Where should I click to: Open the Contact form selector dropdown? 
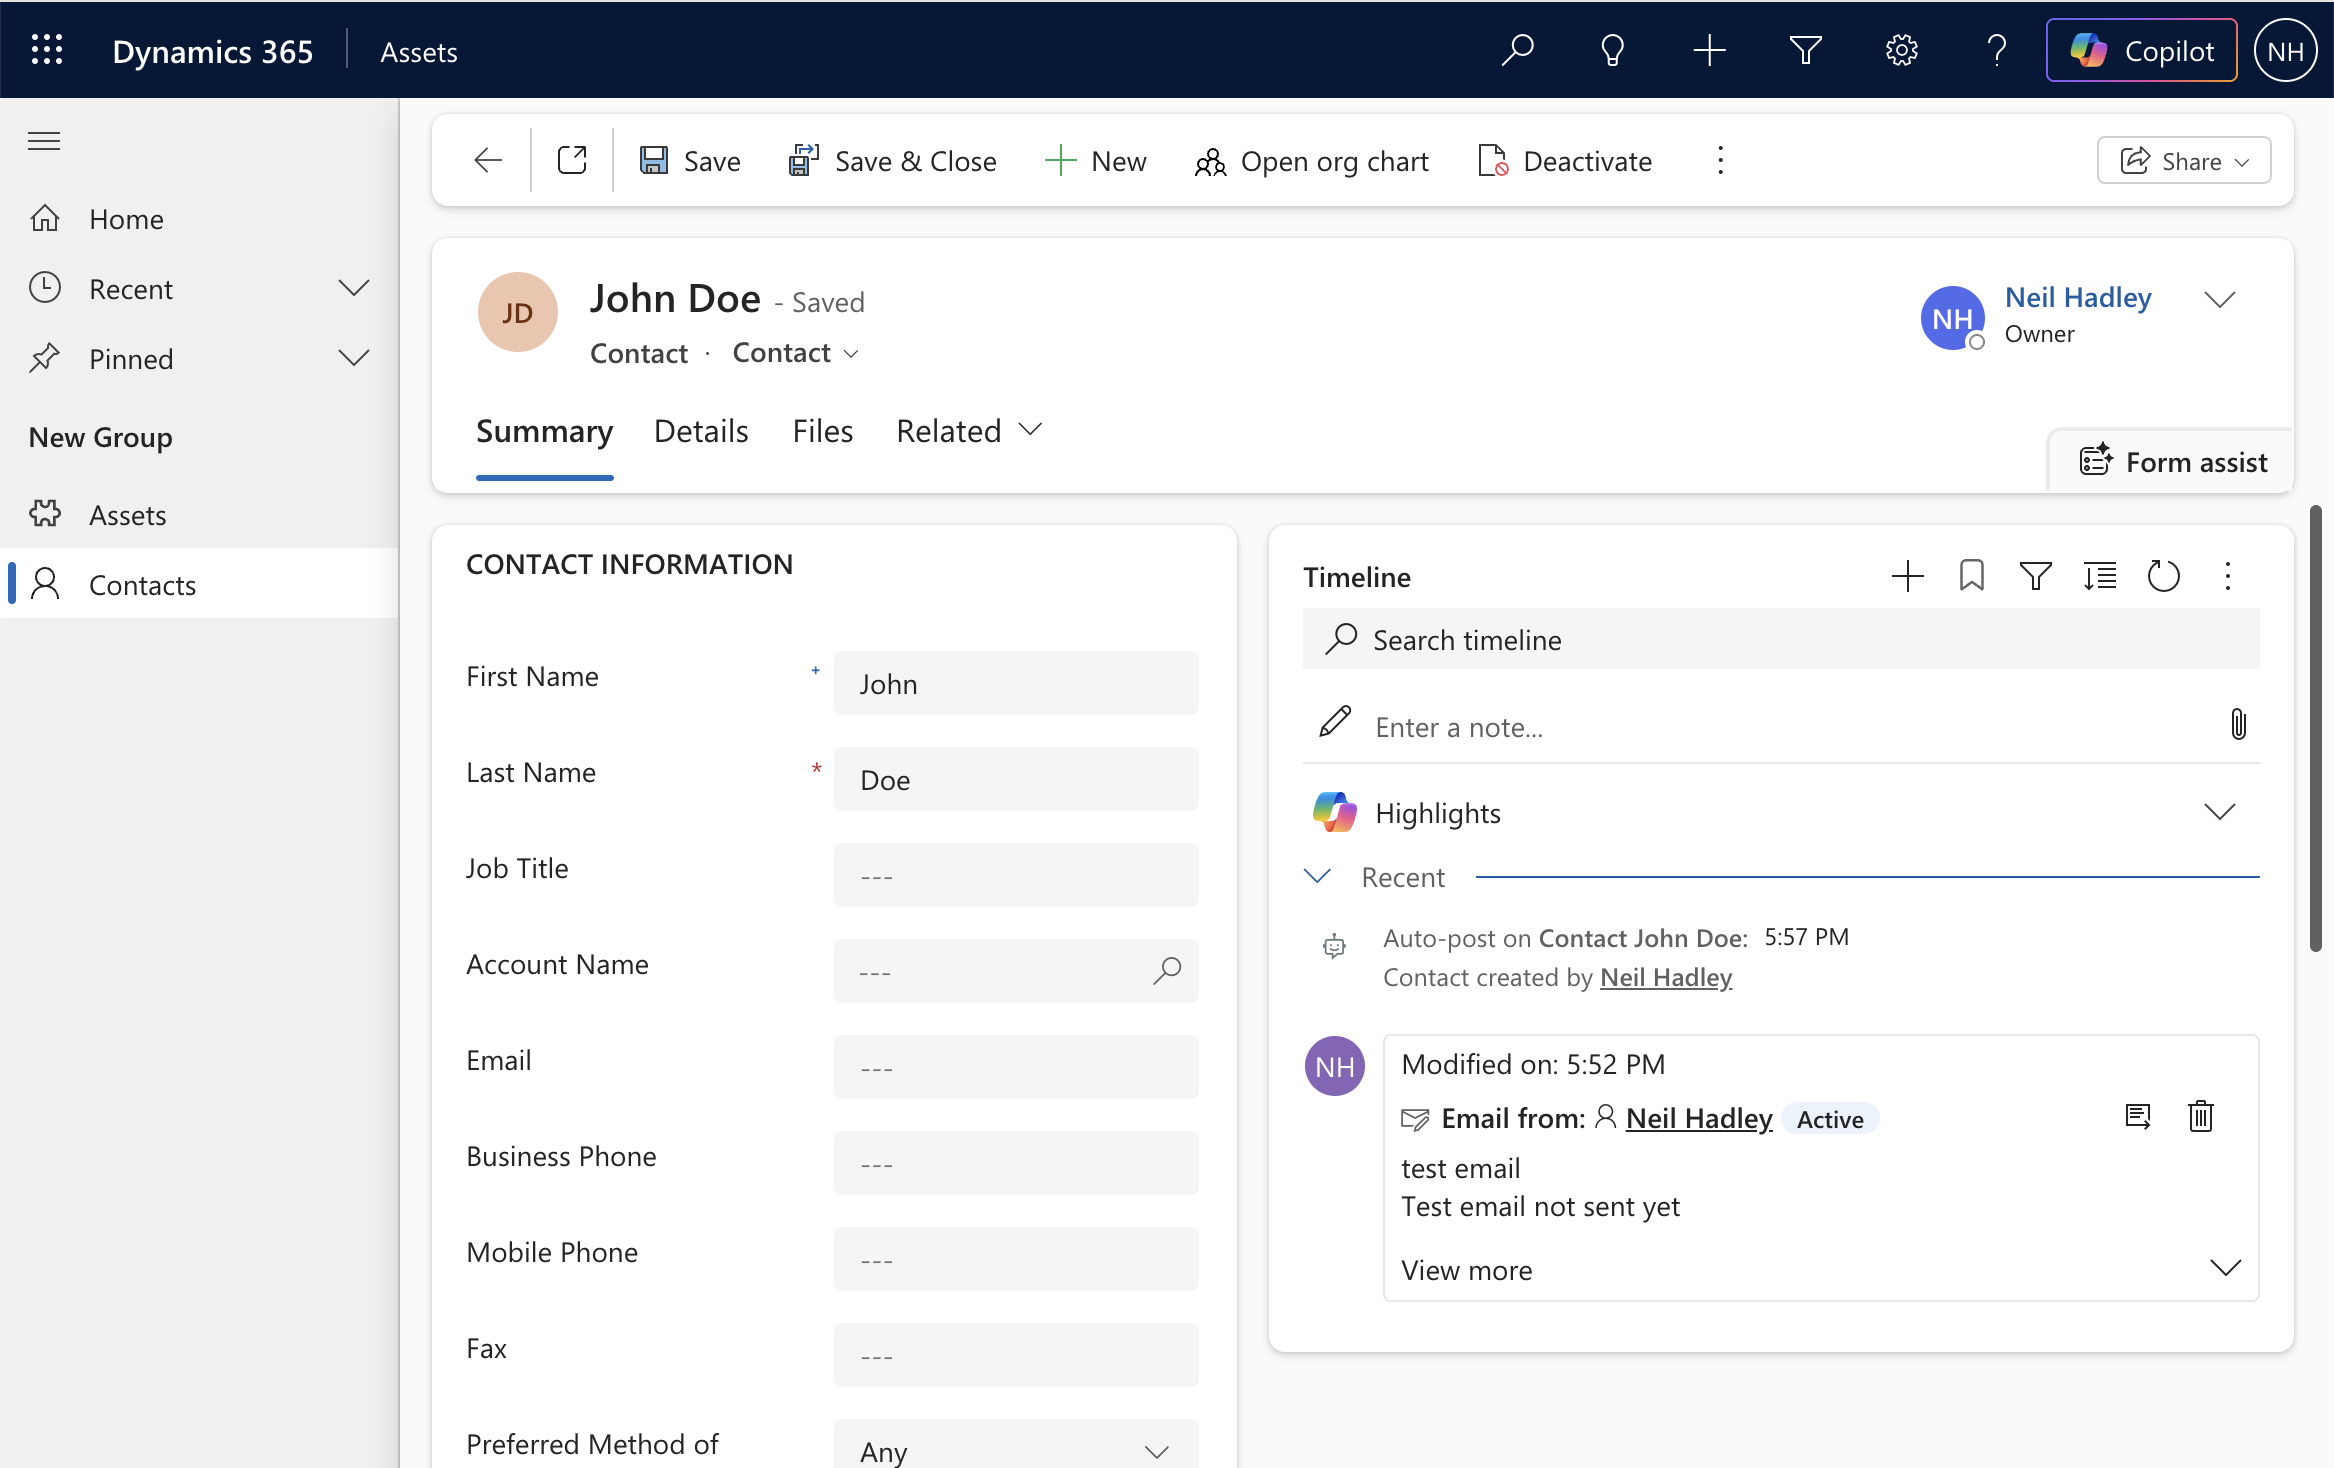[x=796, y=353]
